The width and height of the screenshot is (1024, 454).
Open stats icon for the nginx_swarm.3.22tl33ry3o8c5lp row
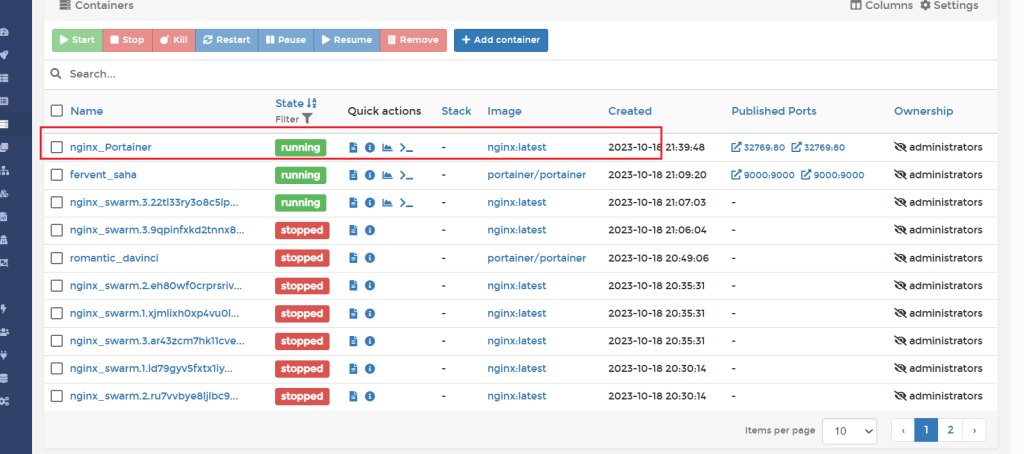387,202
